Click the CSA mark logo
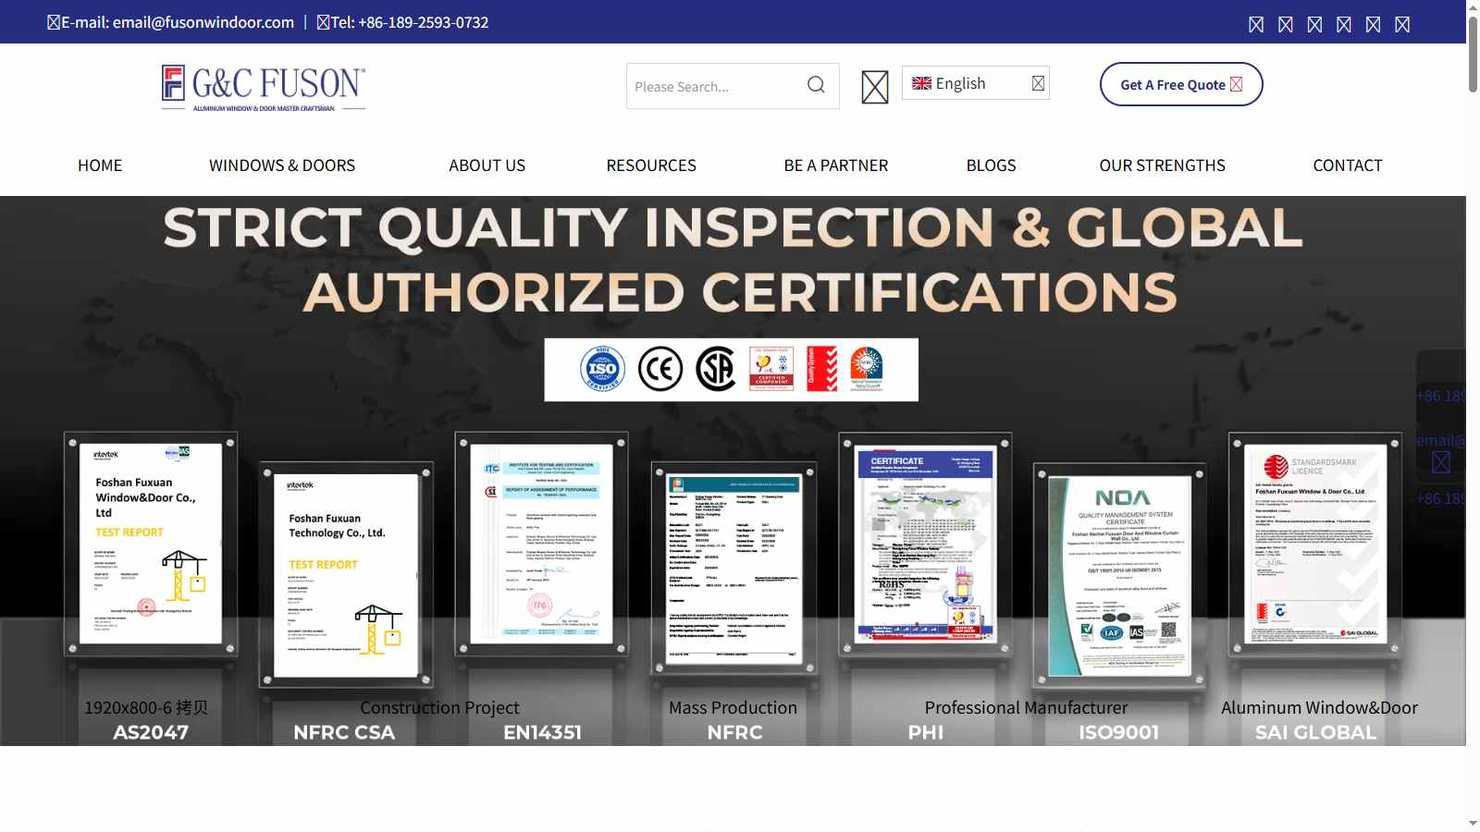Viewport: 1480px width, 832px height. click(716, 369)
